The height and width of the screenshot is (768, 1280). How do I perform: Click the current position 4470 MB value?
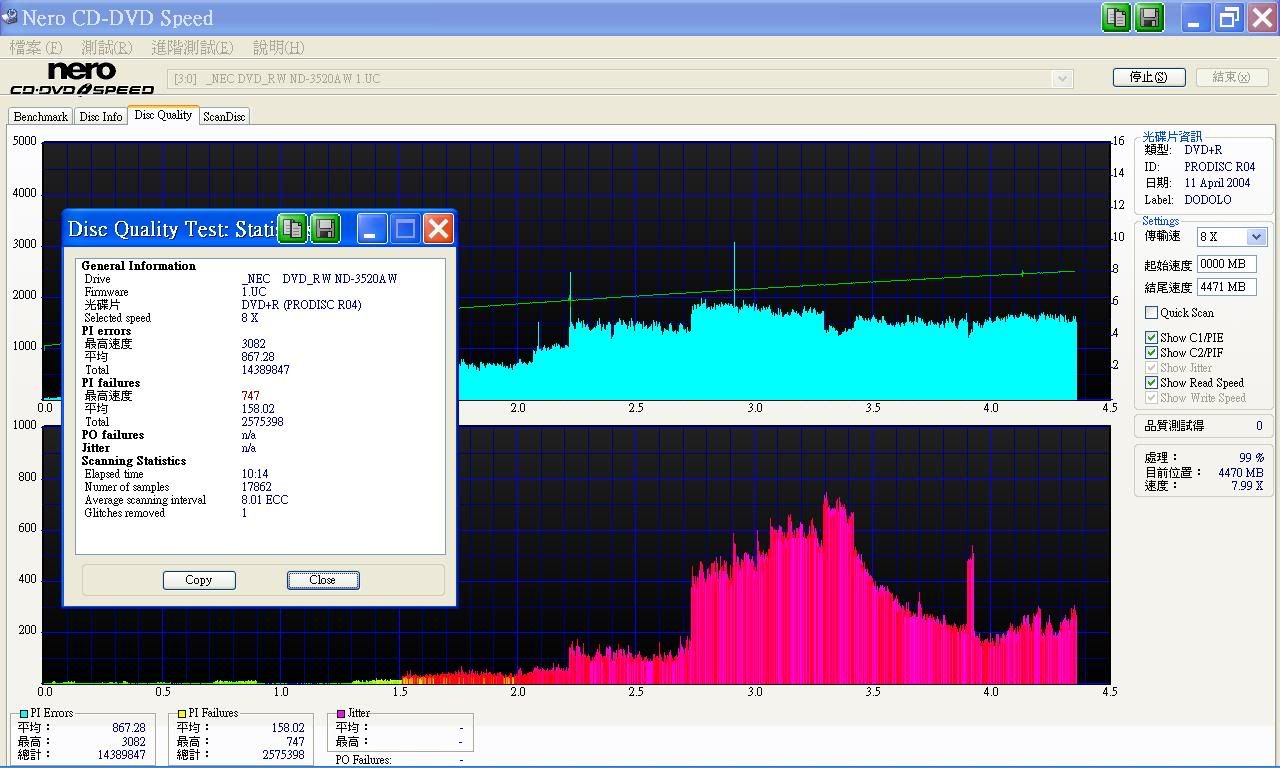1241,473
